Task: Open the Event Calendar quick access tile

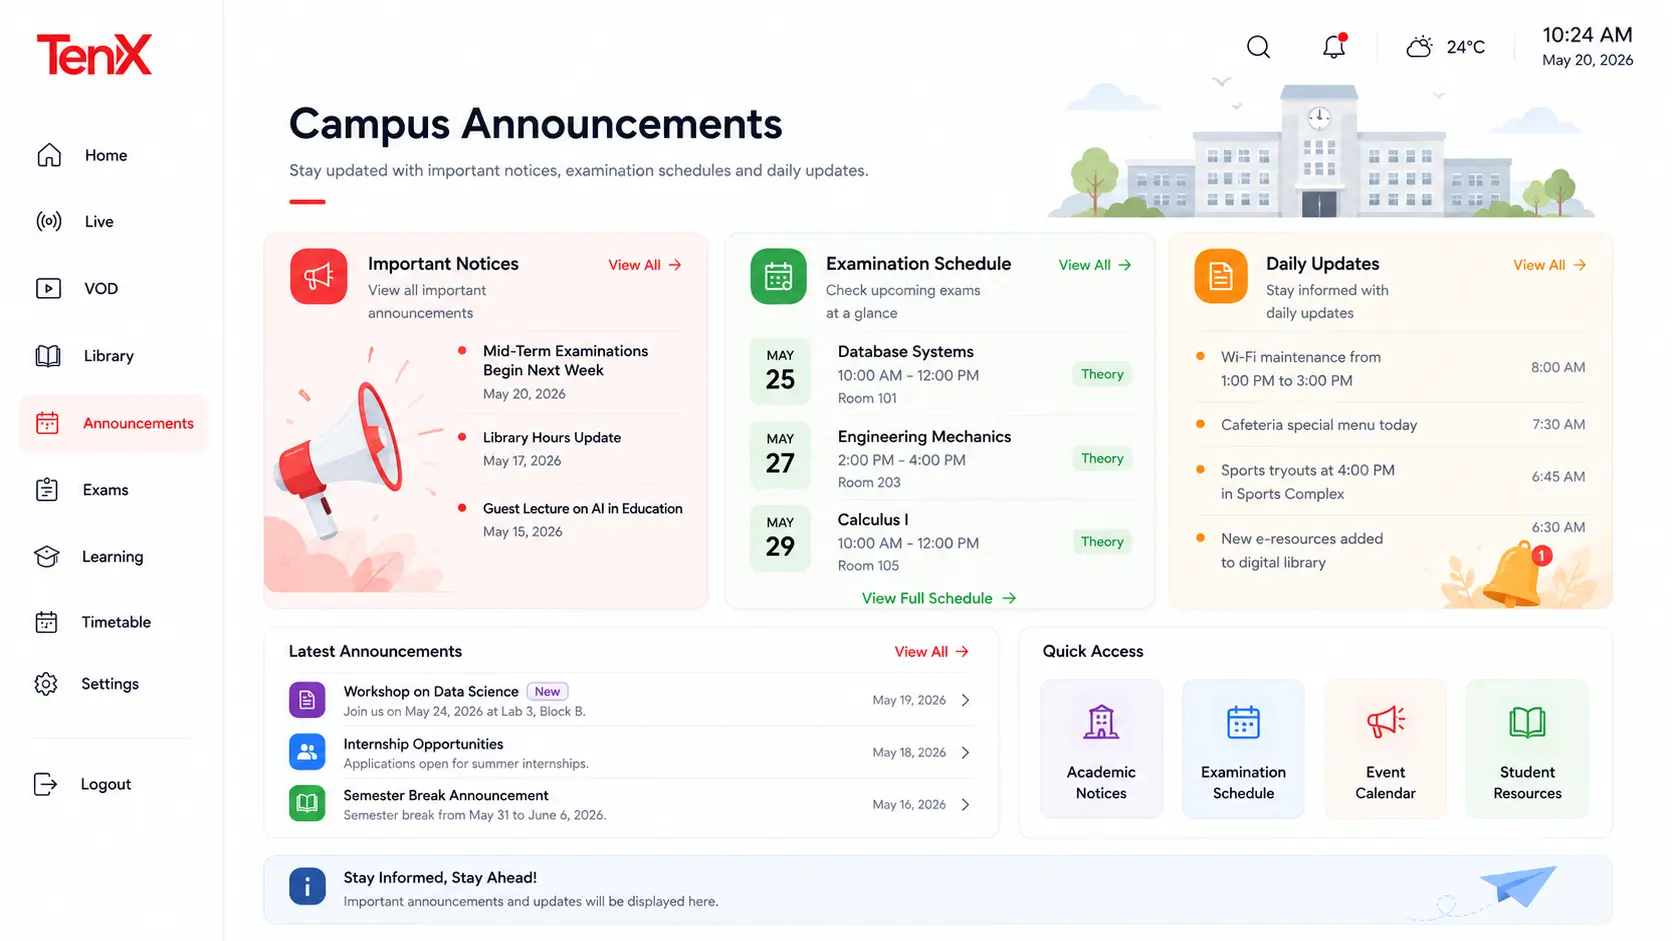Action: (1385, 749)
